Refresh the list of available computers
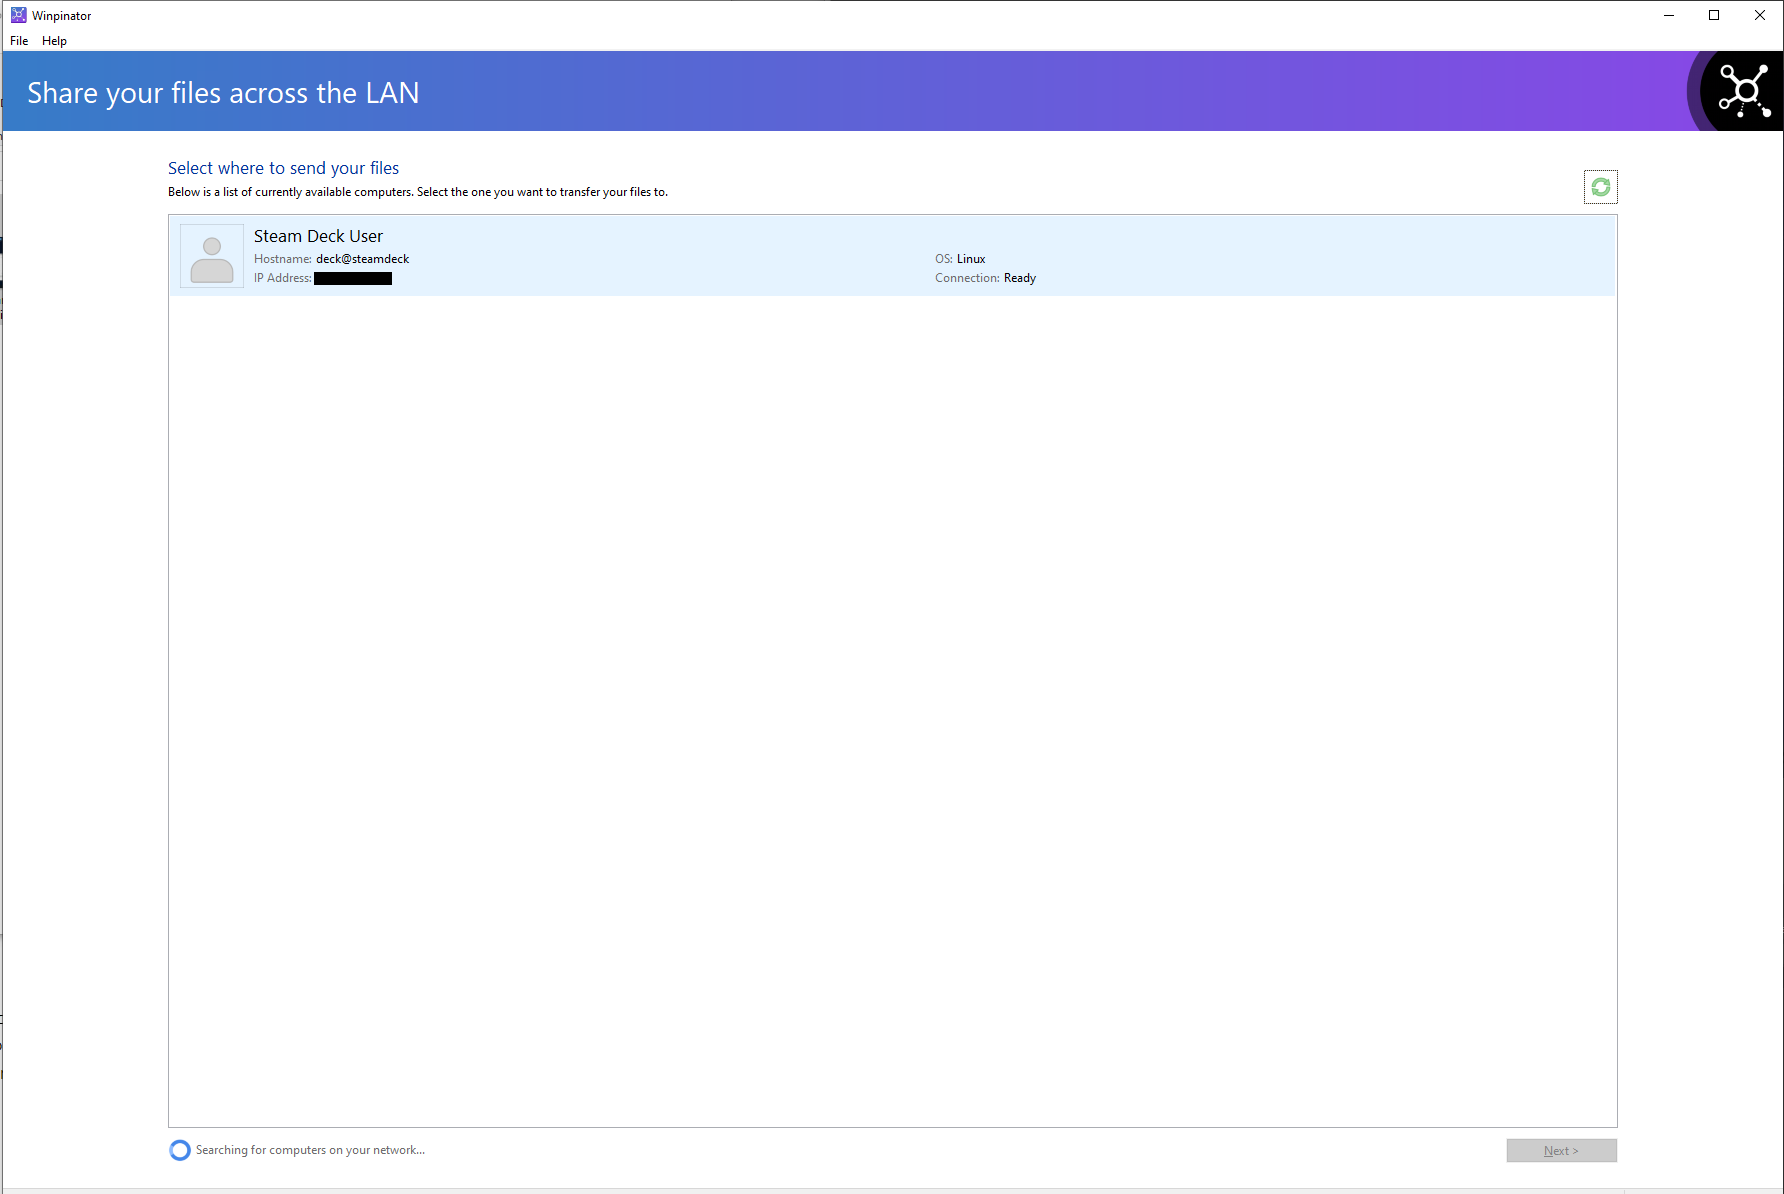This screenshot has width=1784, height=1194. point(1600,187)
